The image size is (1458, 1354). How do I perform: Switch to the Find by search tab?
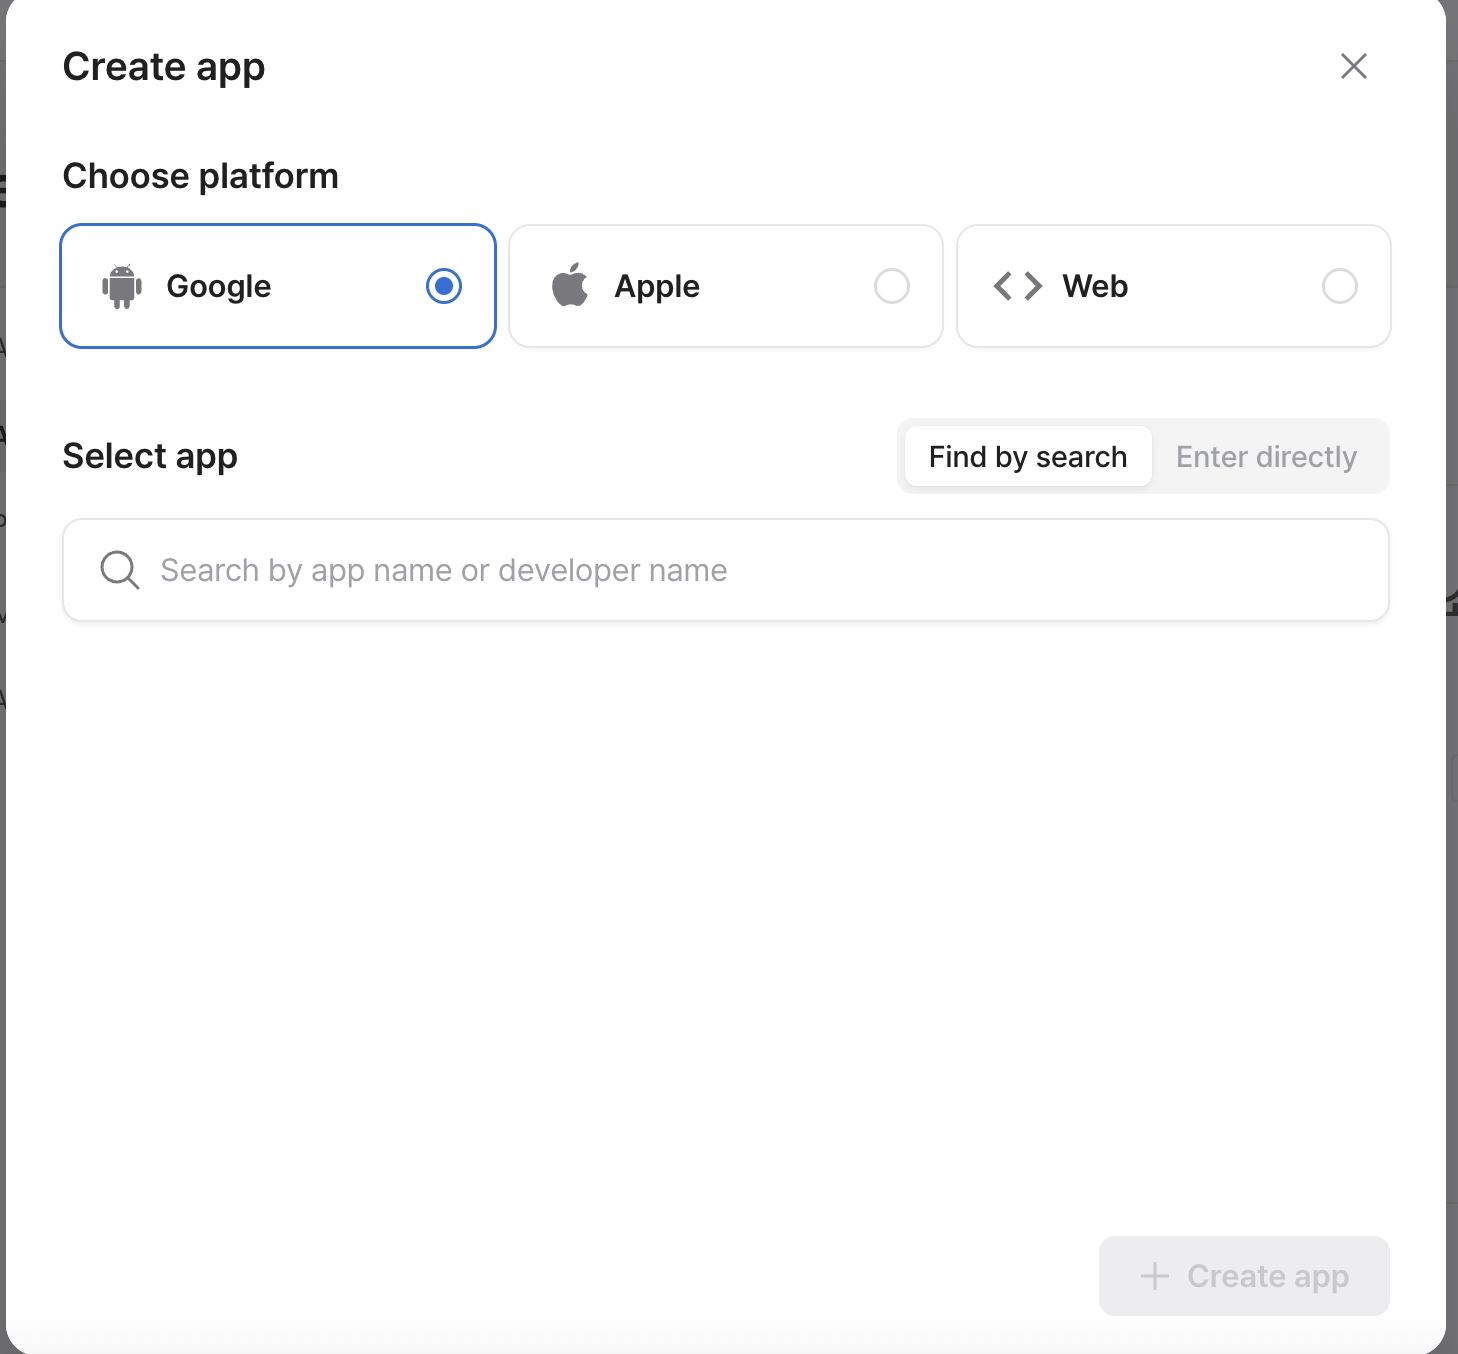pyautogui.click(x=1027, y=457)
